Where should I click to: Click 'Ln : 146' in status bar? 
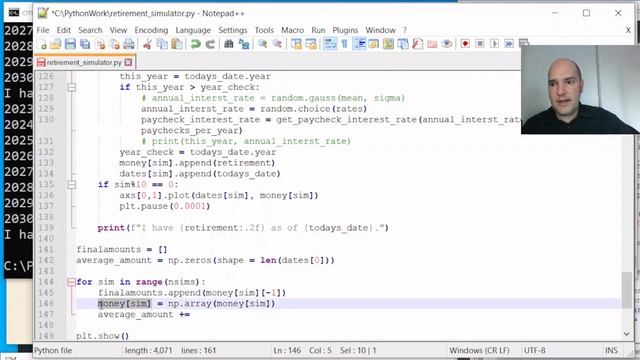(x=287, y=351)
